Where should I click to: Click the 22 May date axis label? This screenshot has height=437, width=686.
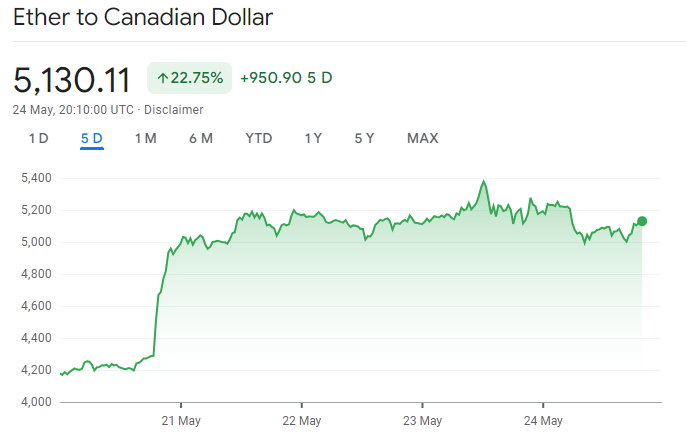click(301, 419)
